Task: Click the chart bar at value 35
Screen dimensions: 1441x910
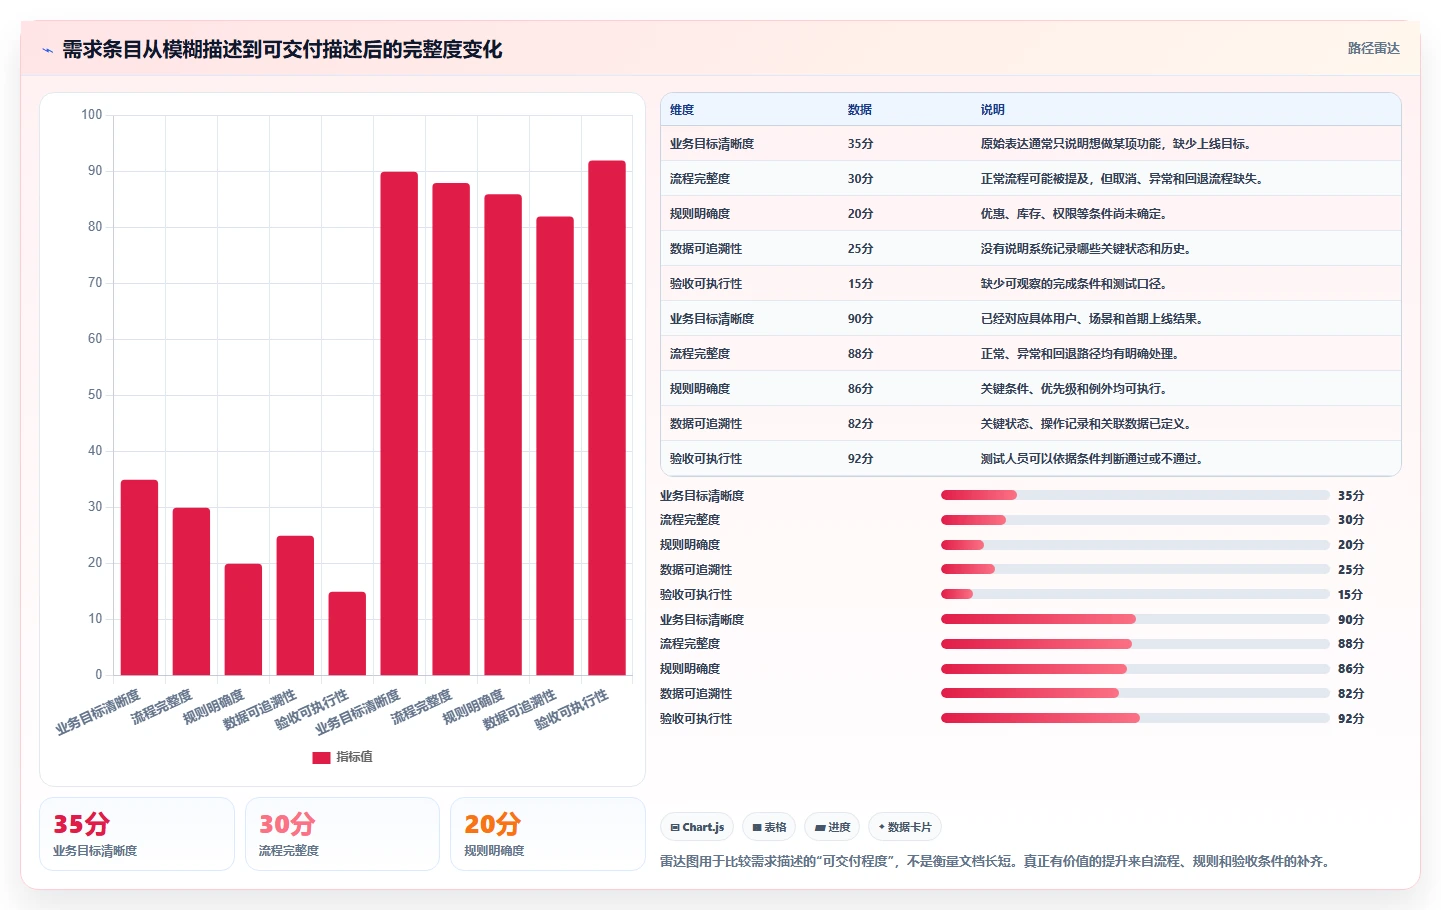Action: click(x=139, y=577)
